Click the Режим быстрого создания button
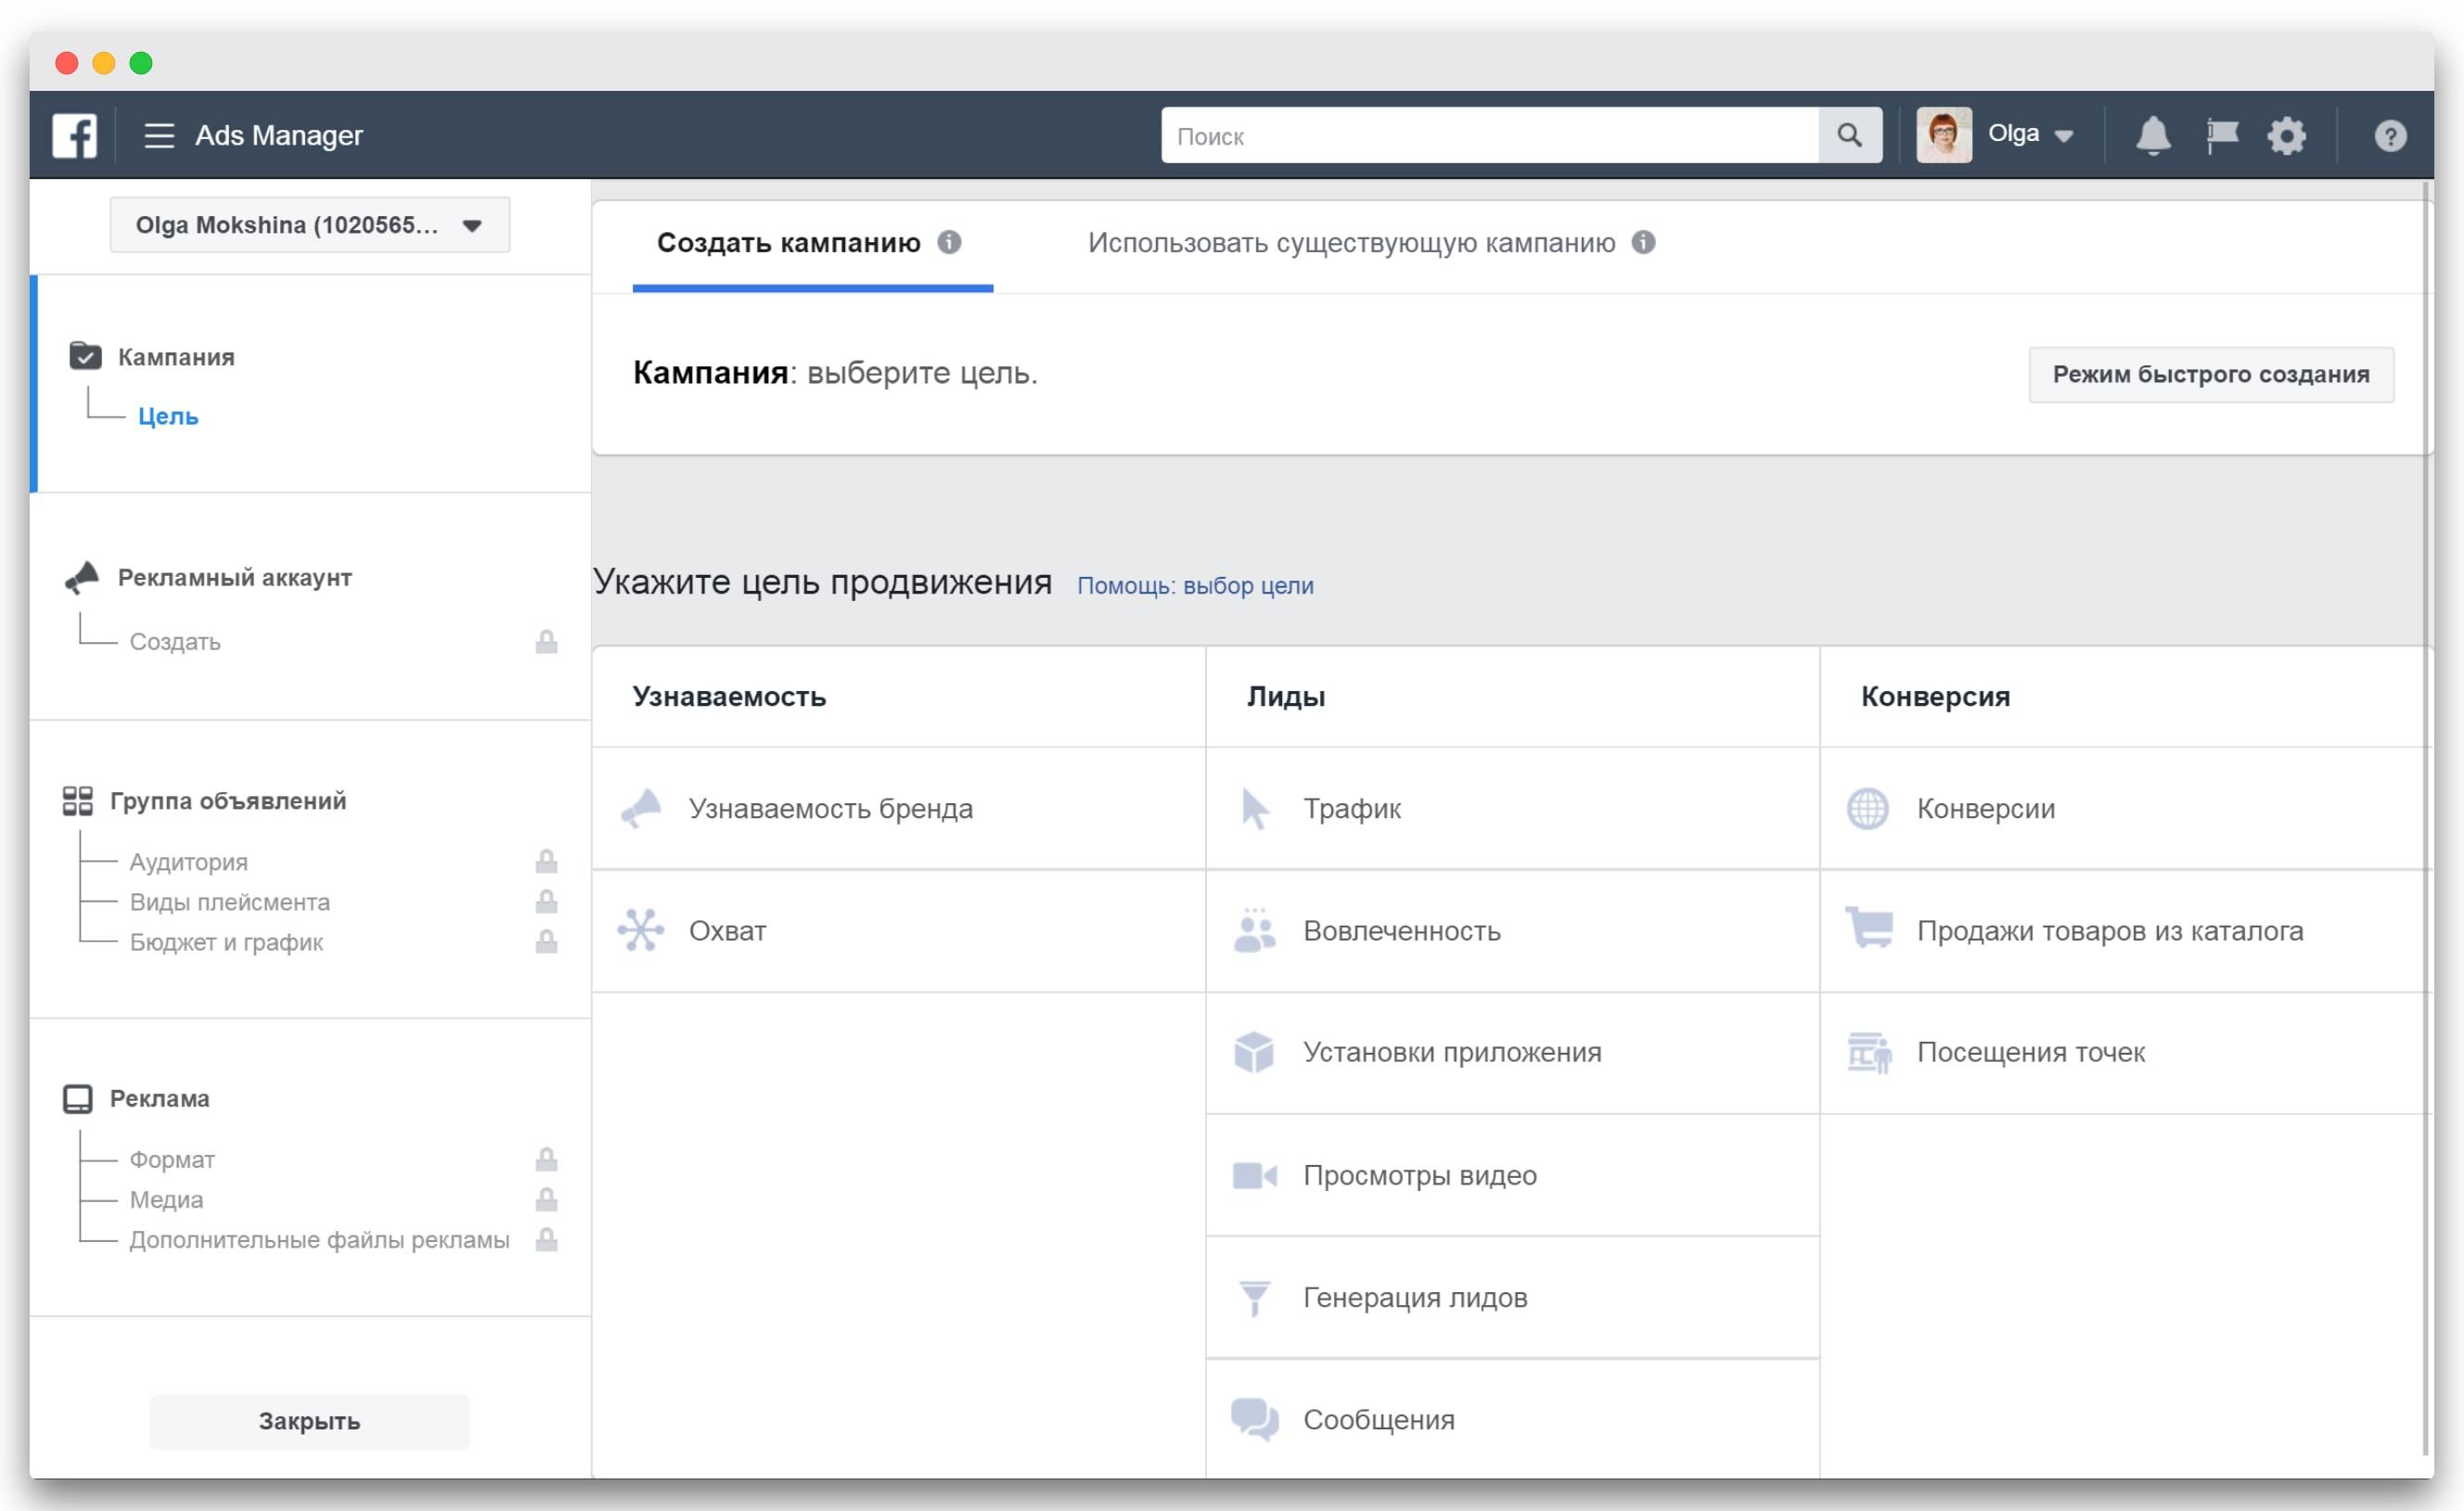The height and width of the screenshot is (1511, 2464). point(2211,374)
